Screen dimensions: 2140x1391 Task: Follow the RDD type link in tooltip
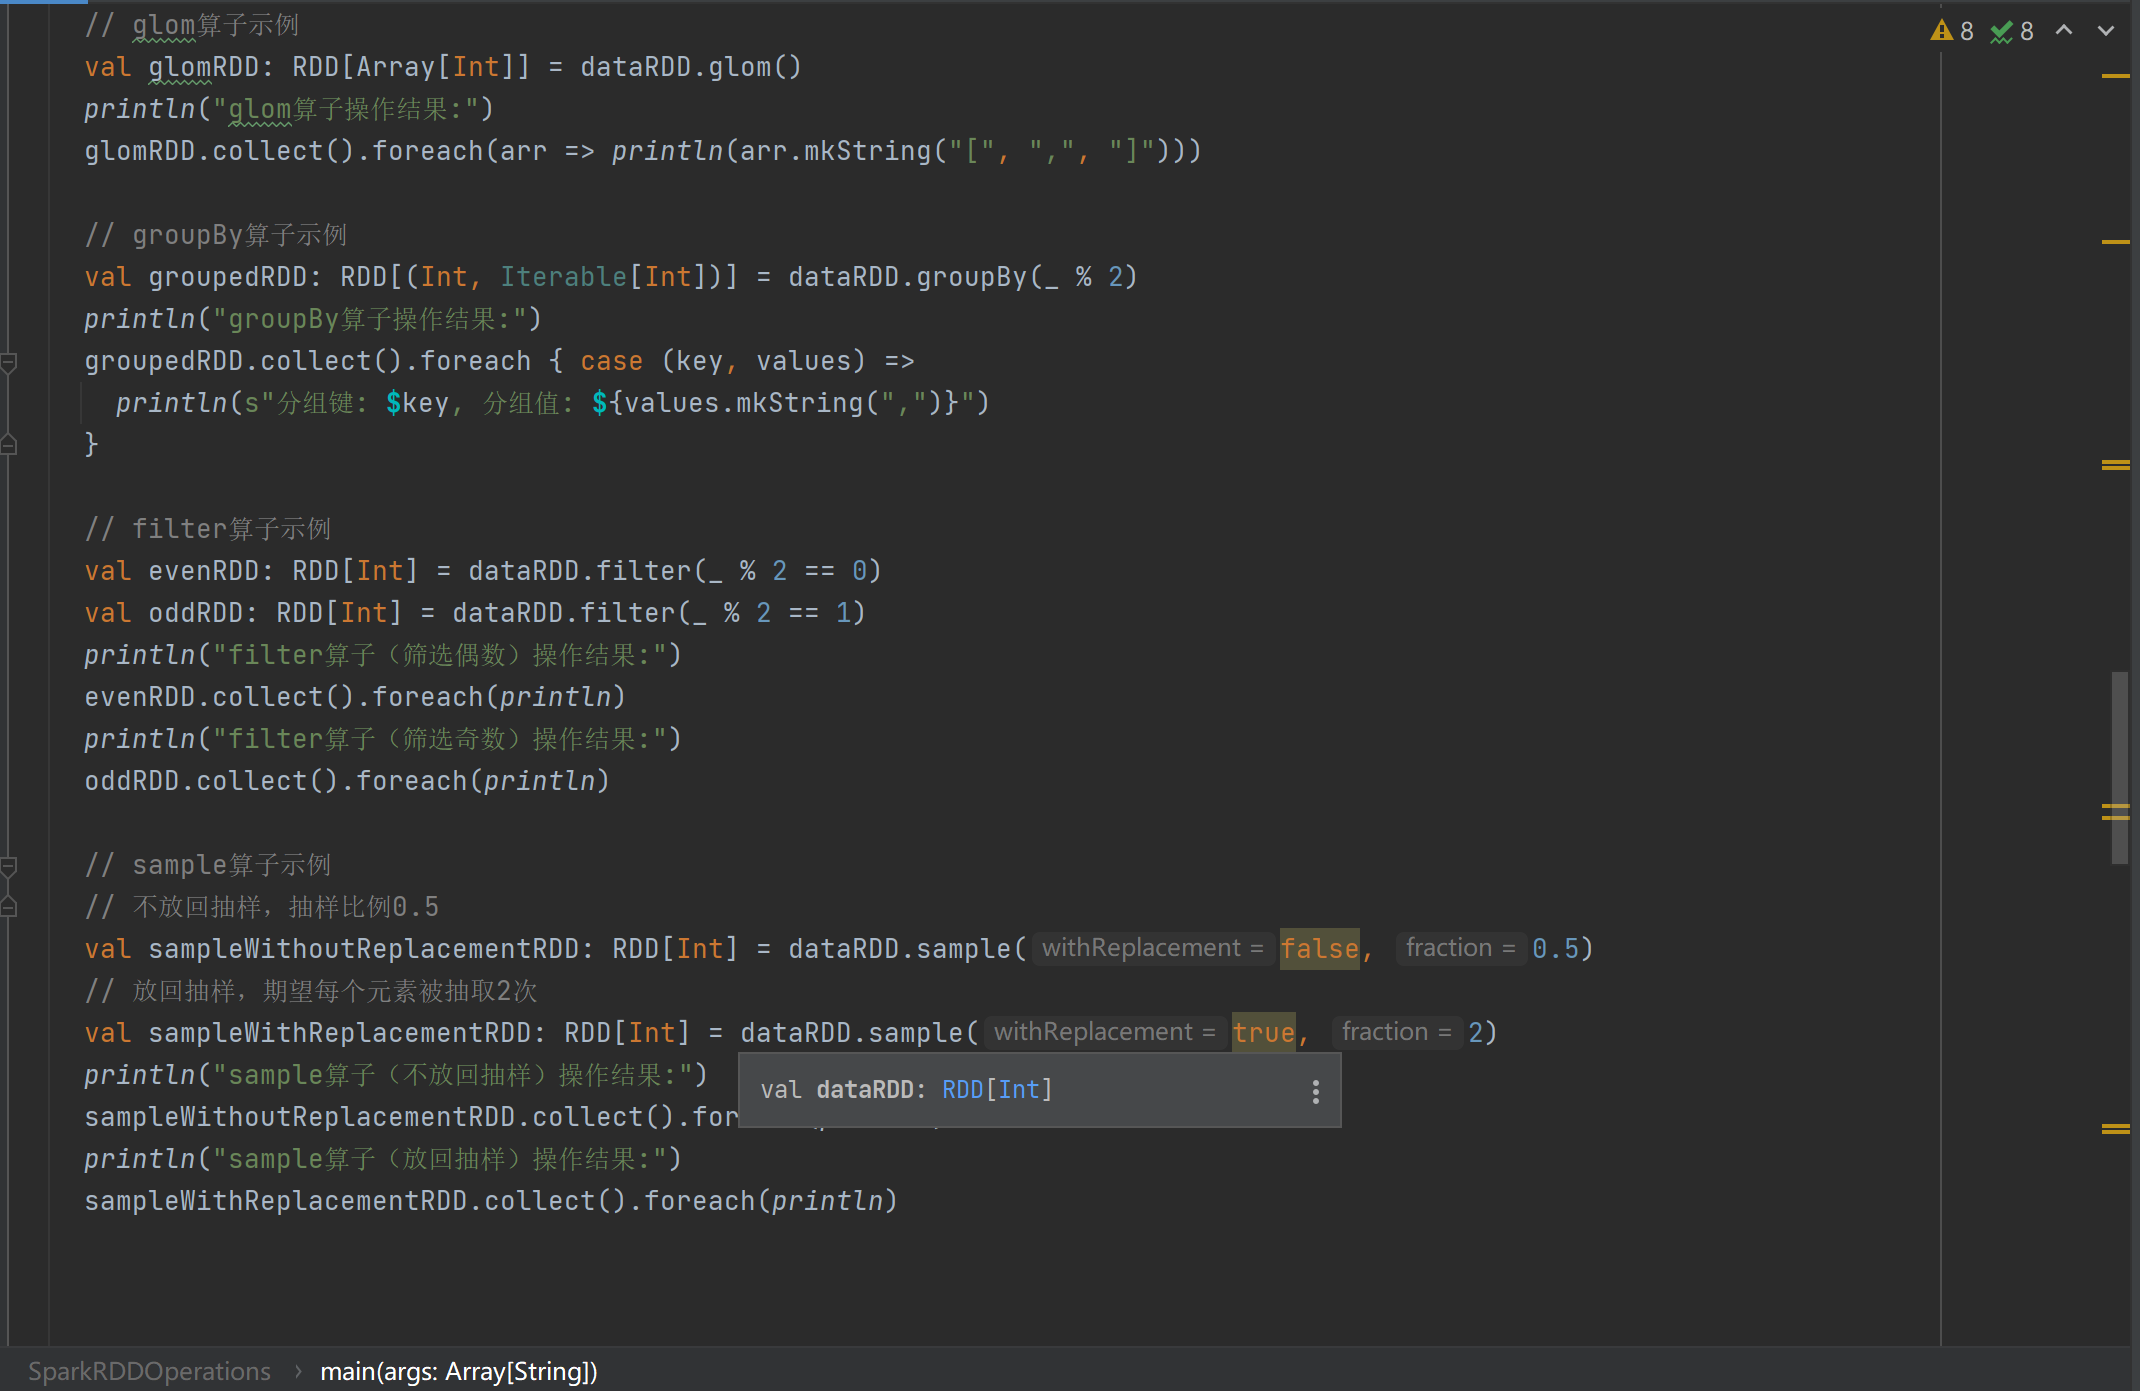(x=962, y=1090)
